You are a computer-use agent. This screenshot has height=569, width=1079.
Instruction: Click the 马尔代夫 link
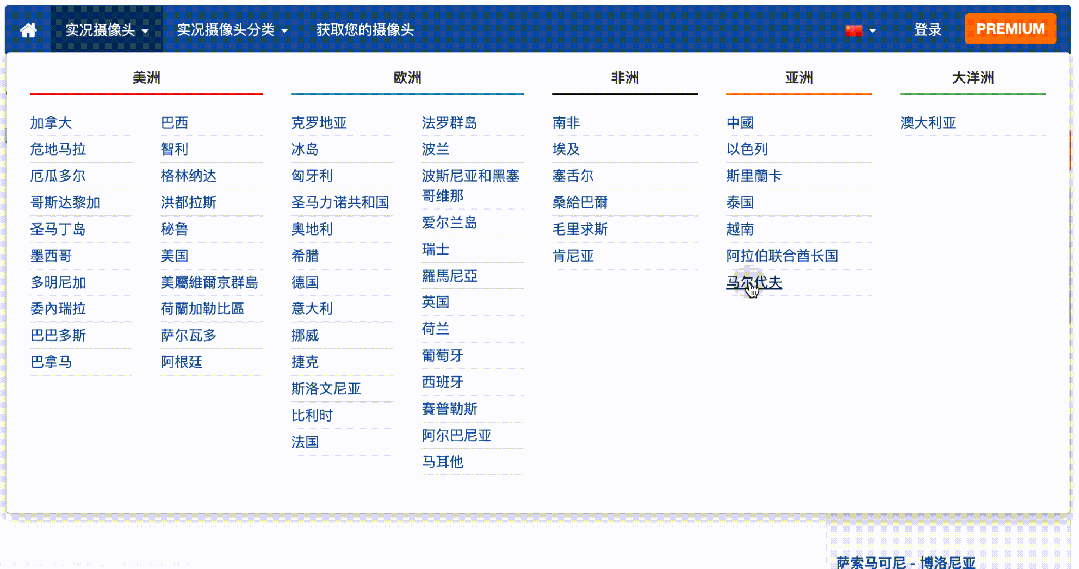[x=754, y=282]
